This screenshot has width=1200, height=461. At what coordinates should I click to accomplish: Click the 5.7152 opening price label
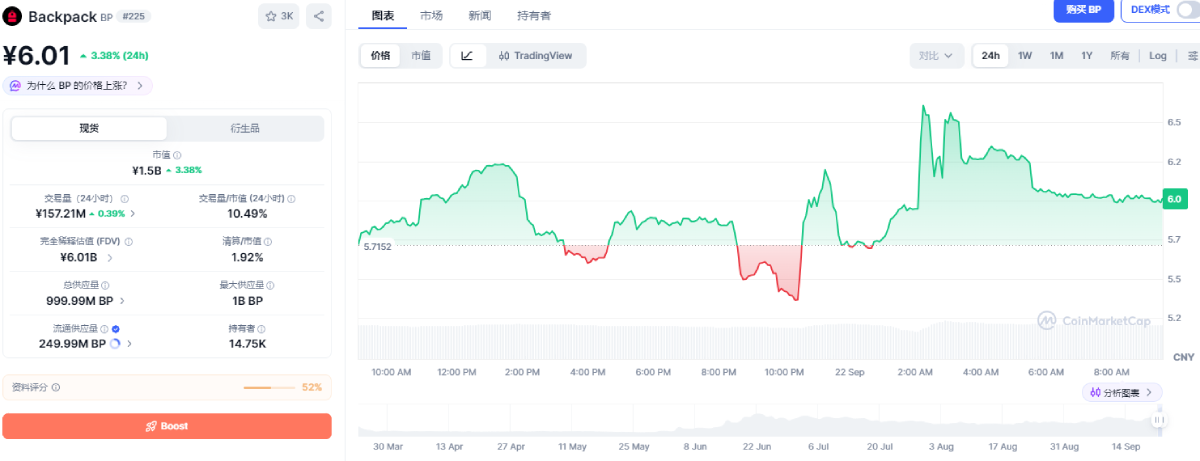376,245
